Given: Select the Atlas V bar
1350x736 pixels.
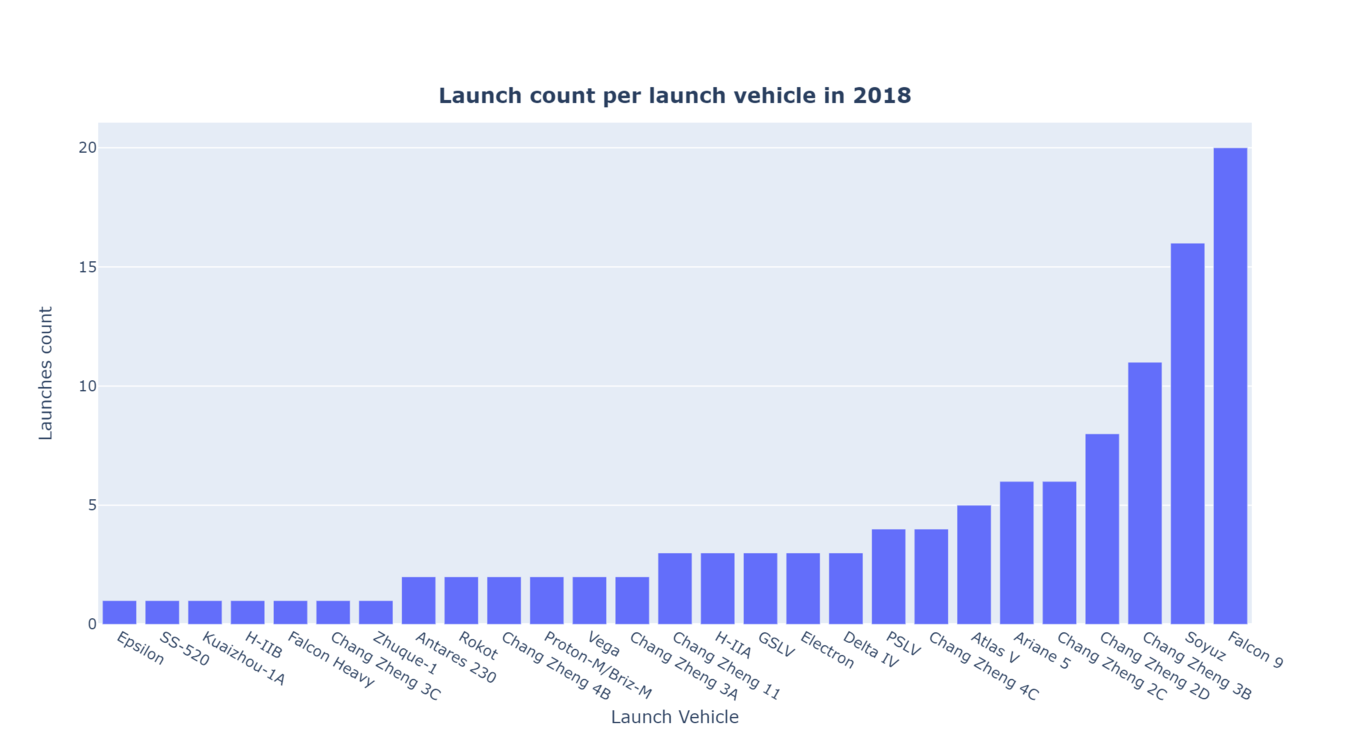Looking at the screenshot, I should [x=974, y=565].
